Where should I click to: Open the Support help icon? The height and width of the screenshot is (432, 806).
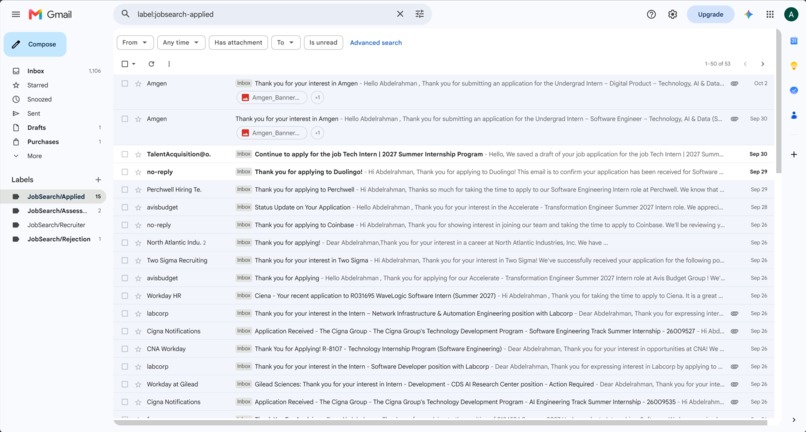click(651, 14)
